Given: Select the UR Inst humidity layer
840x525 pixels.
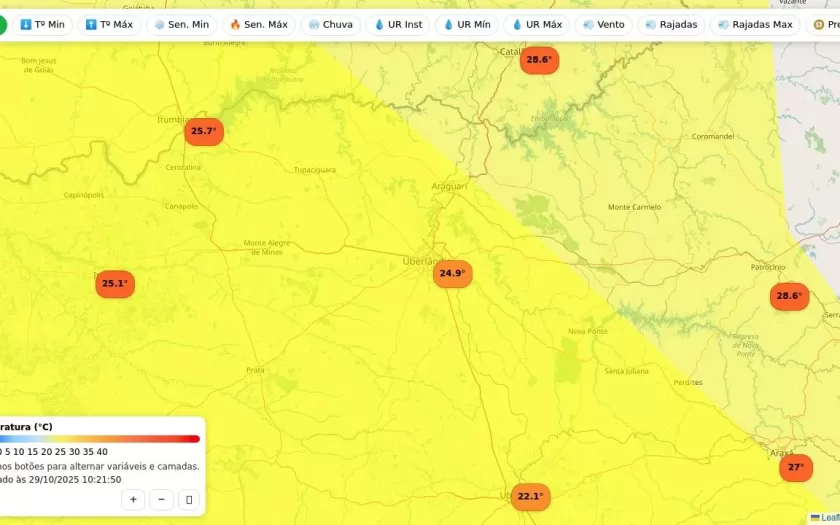Looking at the screenshot, I should (x=398, y=24).
